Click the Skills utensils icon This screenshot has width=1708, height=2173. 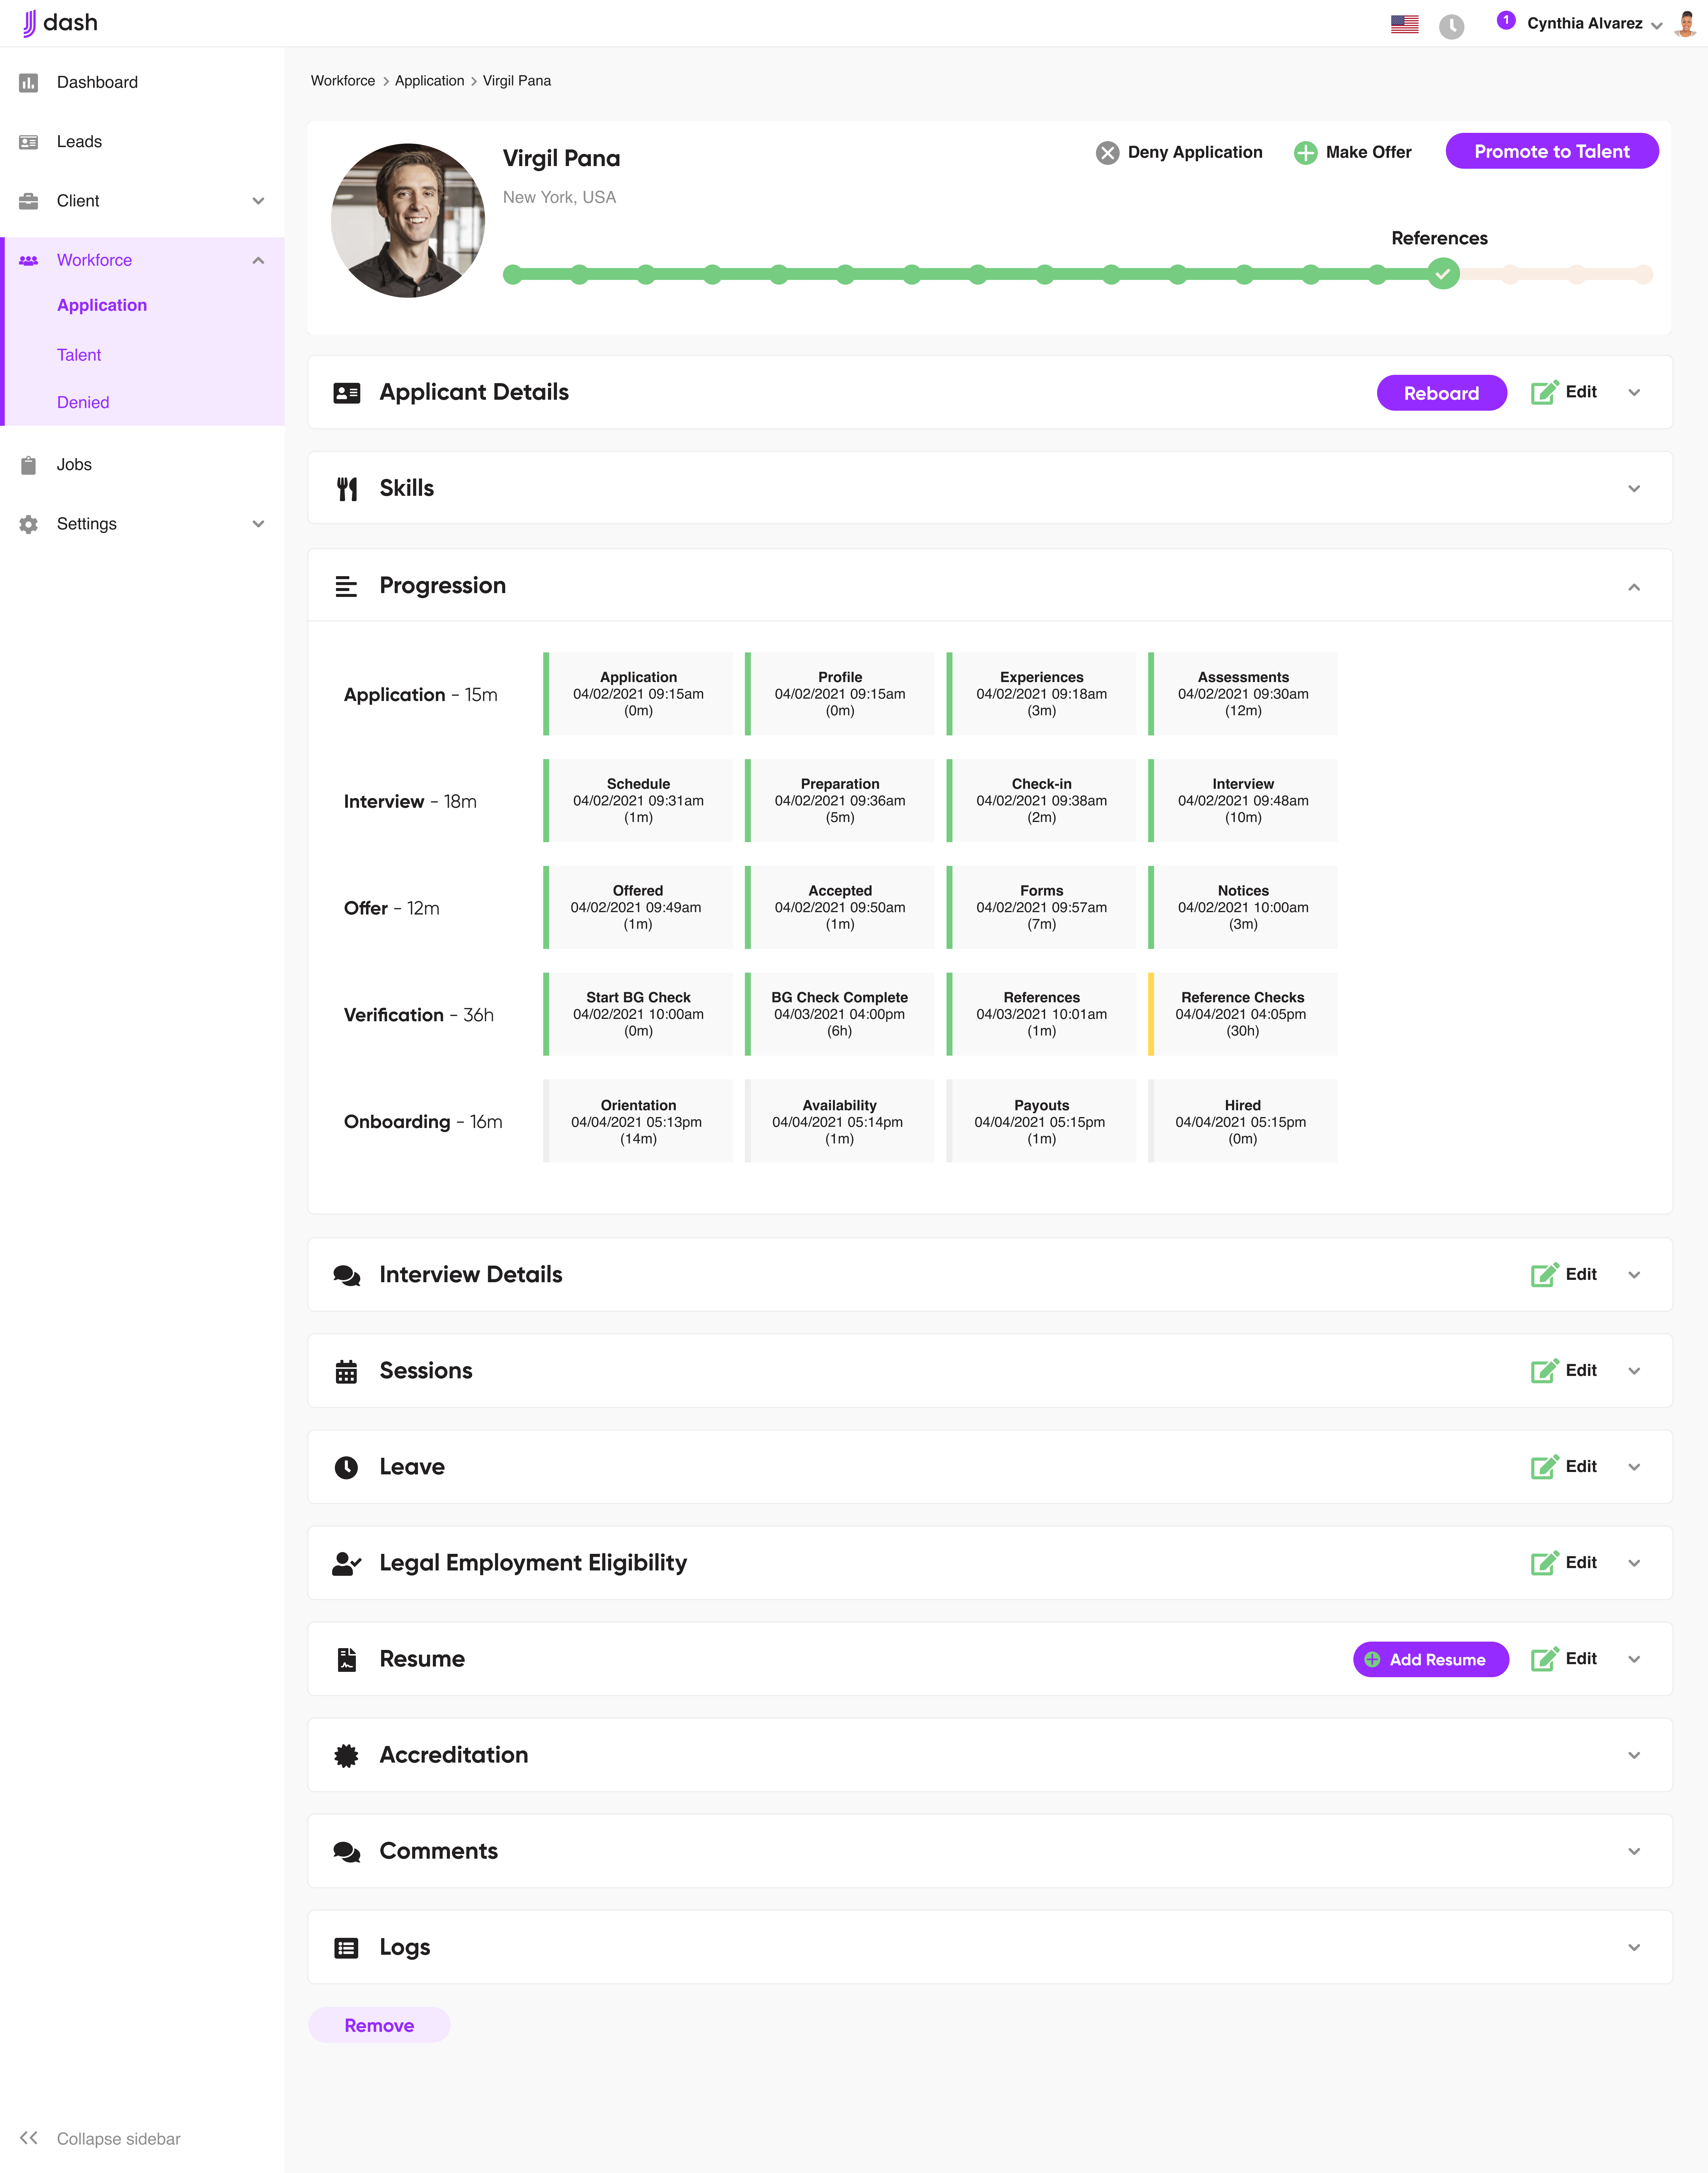coord(347,489)
